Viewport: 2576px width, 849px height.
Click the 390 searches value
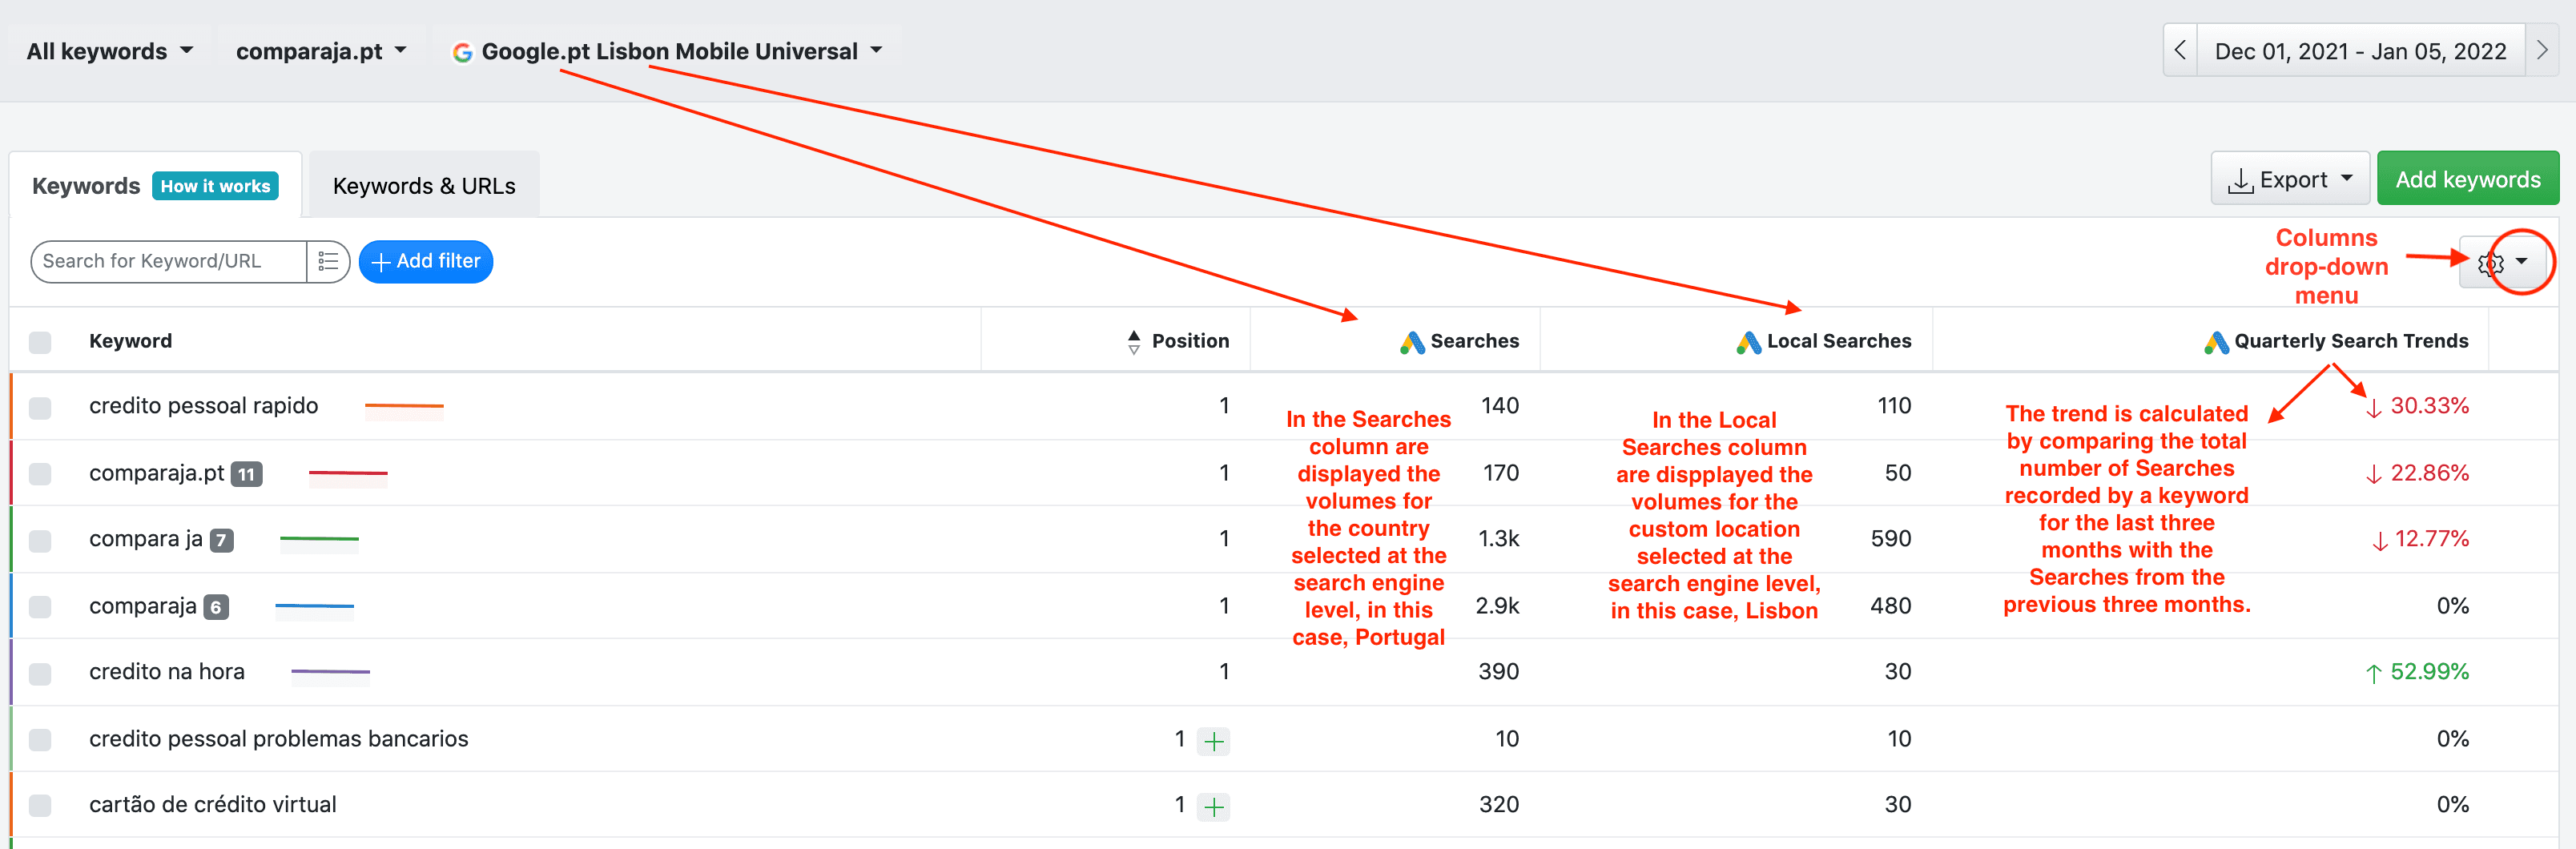[1499, 672]
